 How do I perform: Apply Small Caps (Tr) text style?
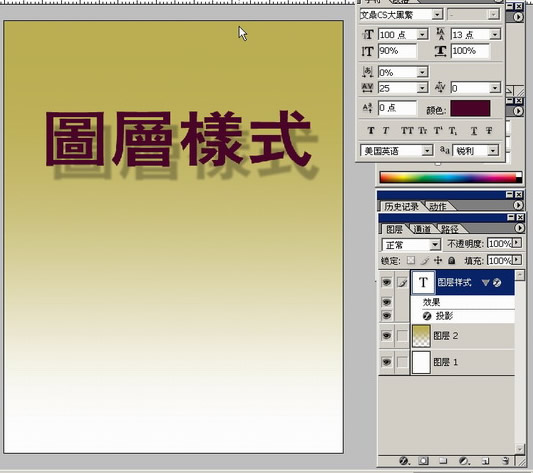click(x=423, y=131)
